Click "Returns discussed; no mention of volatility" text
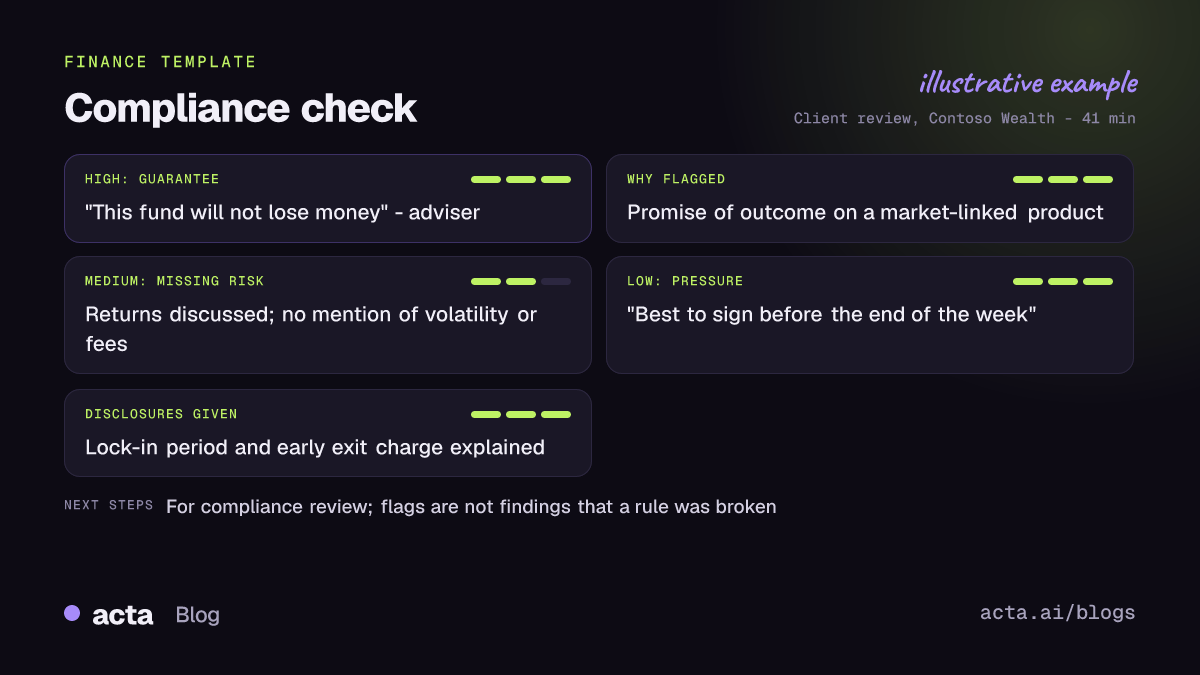Image resolution: width=1200 pixels, height=675 pixels. pos(297,314)
